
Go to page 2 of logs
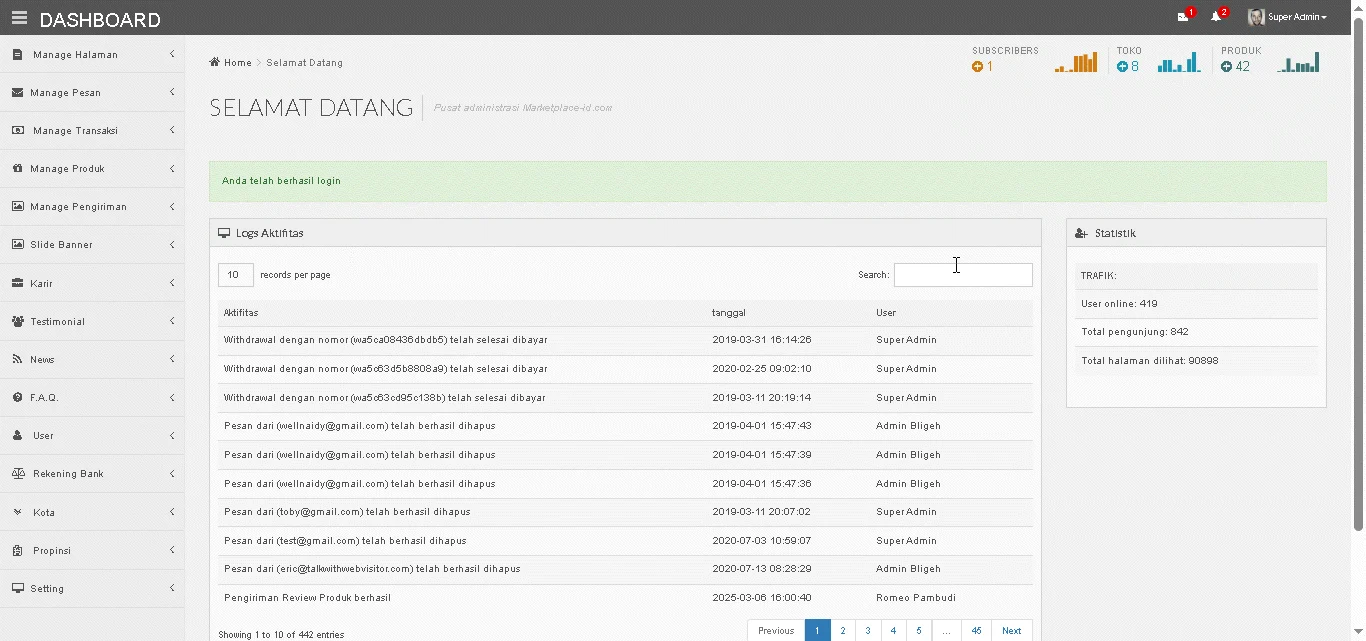point(843,631)
